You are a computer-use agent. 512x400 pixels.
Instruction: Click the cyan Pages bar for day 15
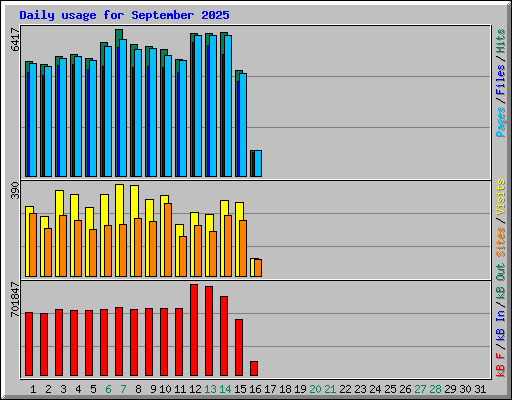(x=243, y=125)
